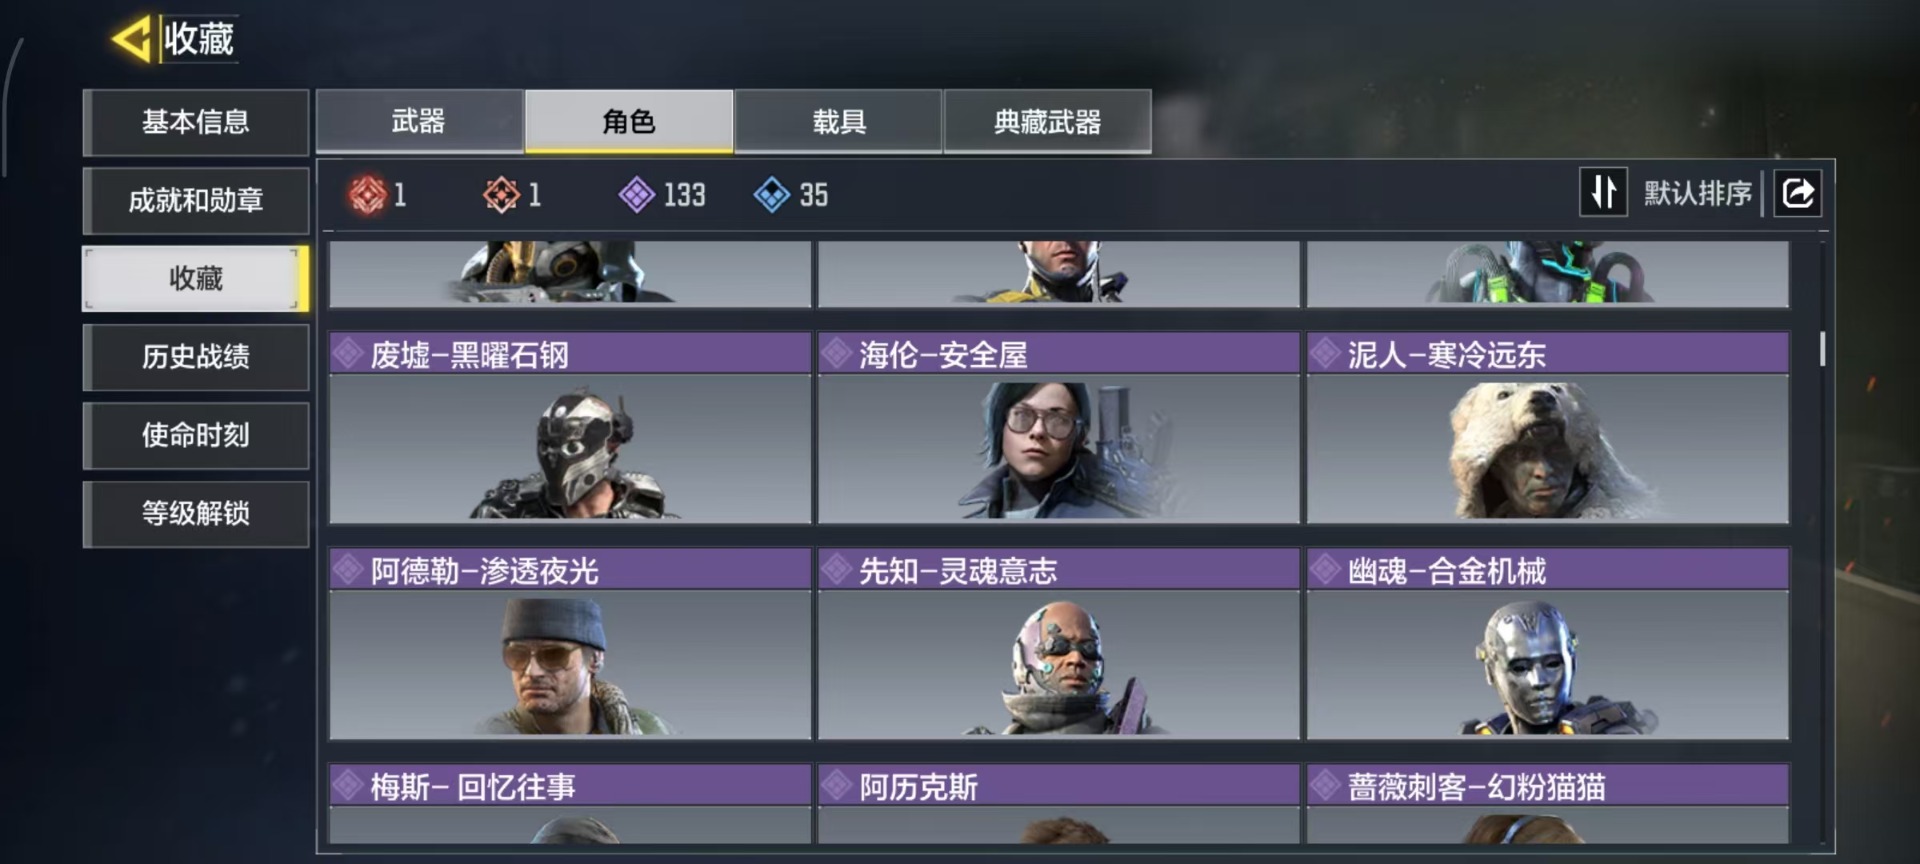This screenshot has width=1920, height=864.
Task: Open 成就和勋章 in the sidebar
Action: click(x=196, y=200)
